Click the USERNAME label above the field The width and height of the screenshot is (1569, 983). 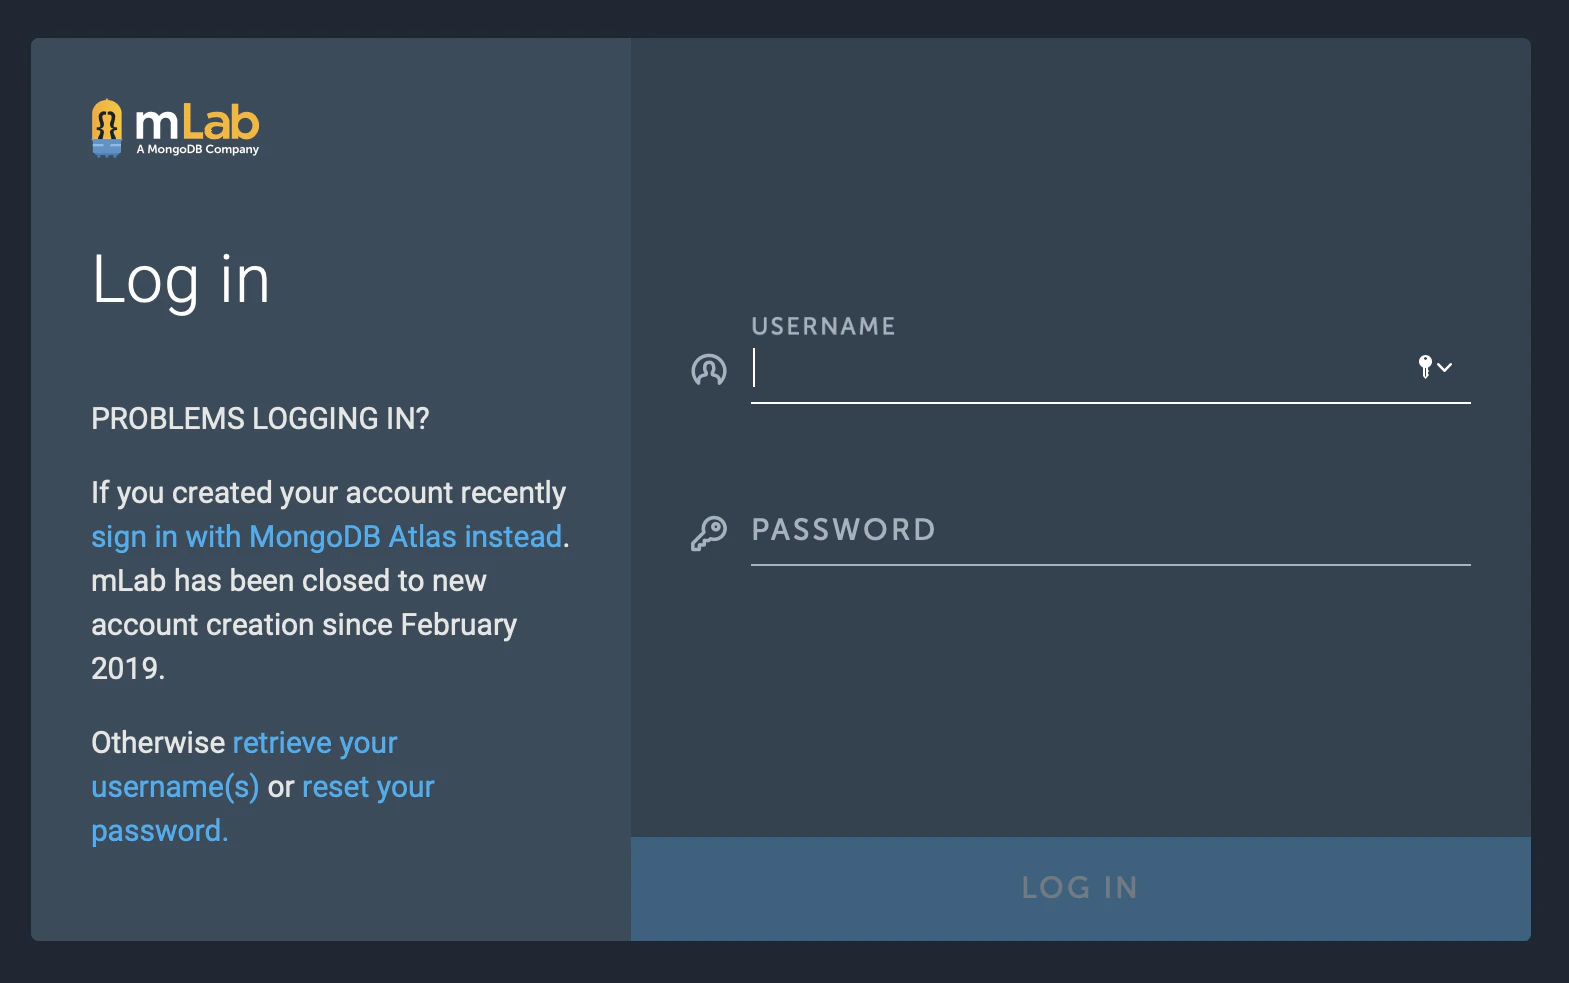(x=823, y=326)
